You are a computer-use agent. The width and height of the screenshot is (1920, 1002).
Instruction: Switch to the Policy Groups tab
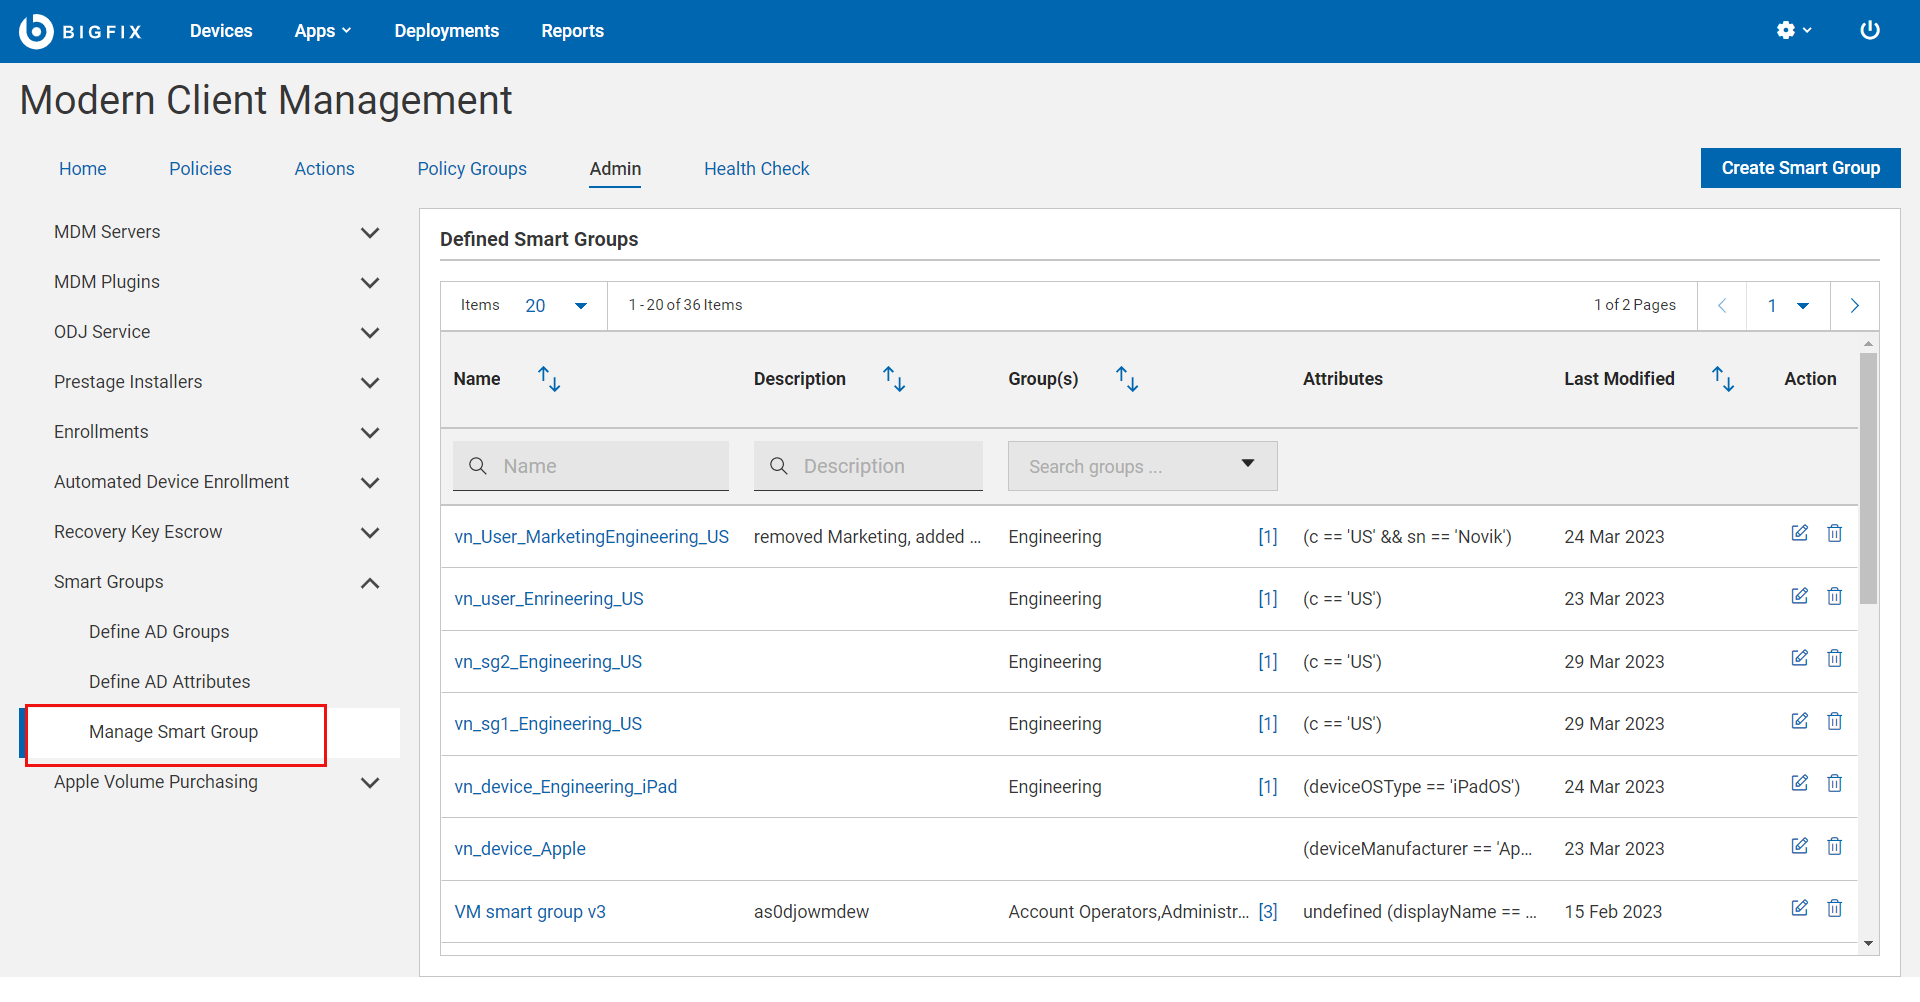(x=472, y=169)
